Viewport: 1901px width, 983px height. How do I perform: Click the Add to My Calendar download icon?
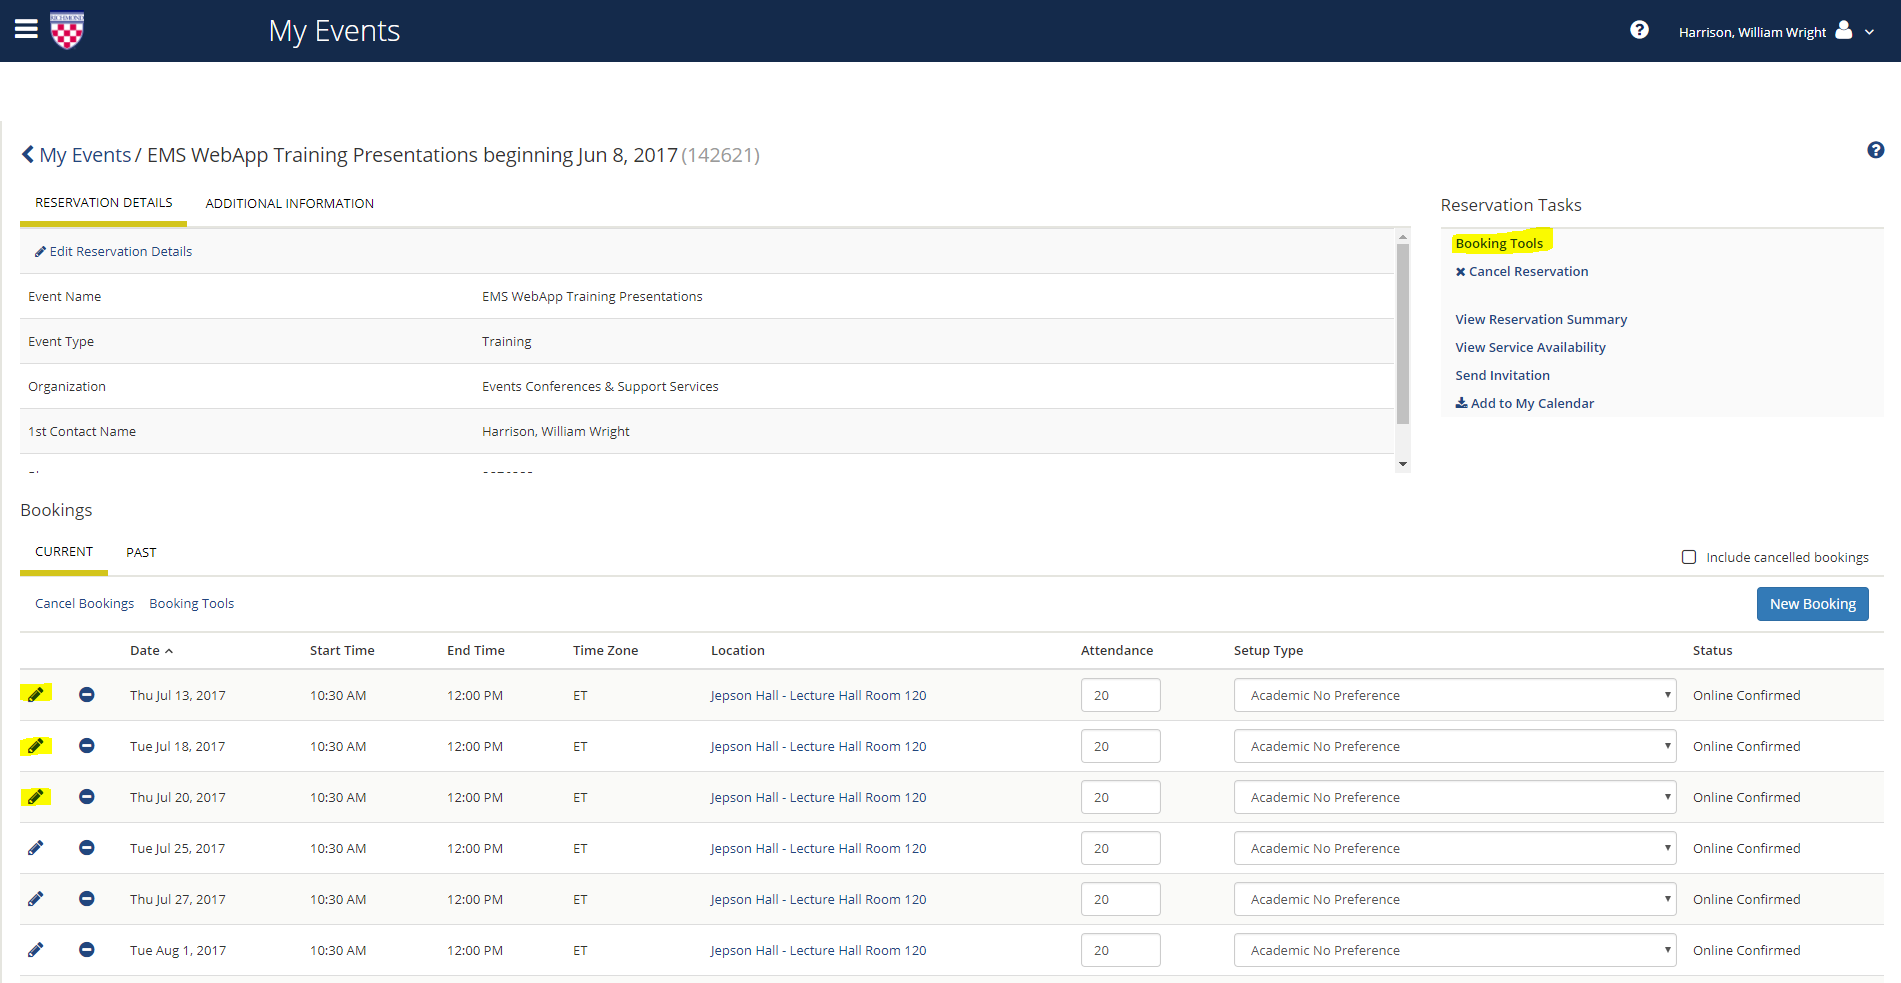(1461, 403)
